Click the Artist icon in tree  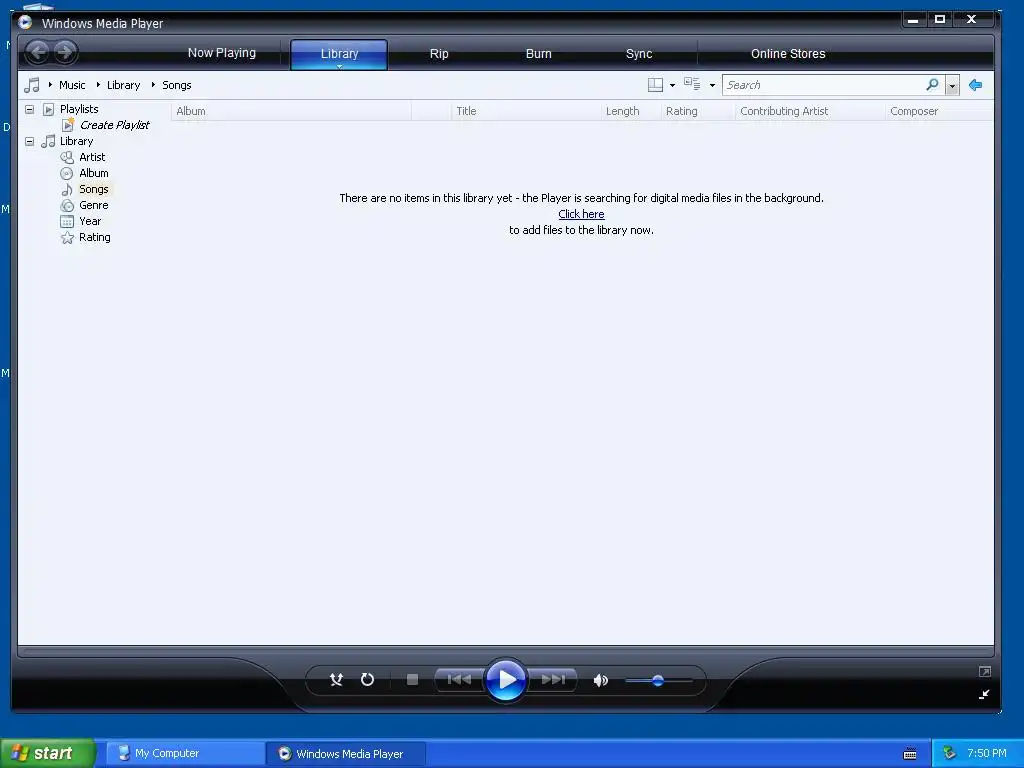pyautogui.click(x=67, y=157)
